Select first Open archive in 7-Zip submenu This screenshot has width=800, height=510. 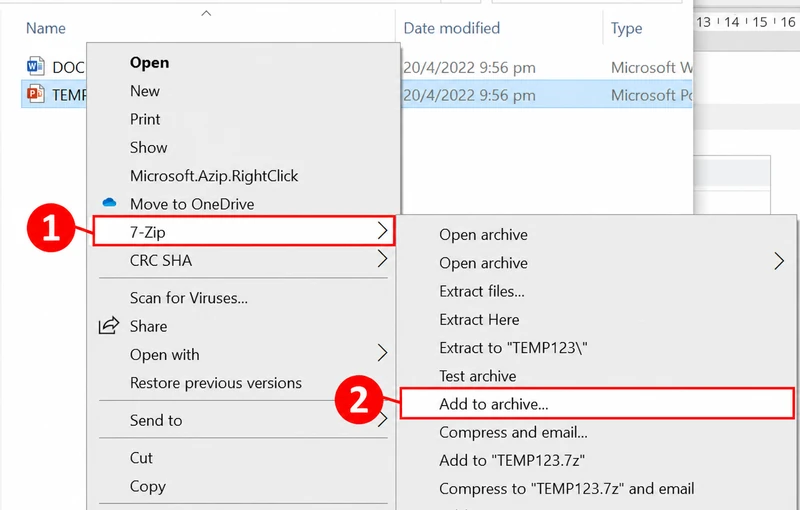click(484, 235)
